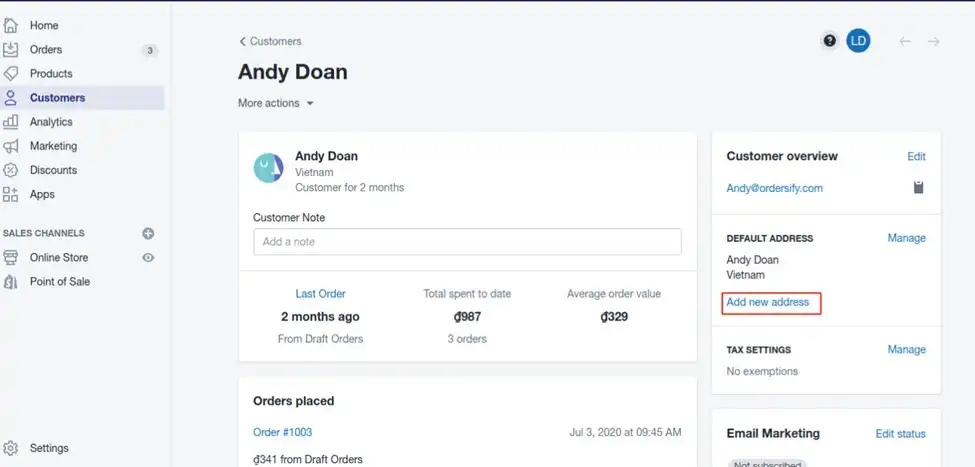Click Add new address link
Screen dimensions: 975x467
click(767, 302)
